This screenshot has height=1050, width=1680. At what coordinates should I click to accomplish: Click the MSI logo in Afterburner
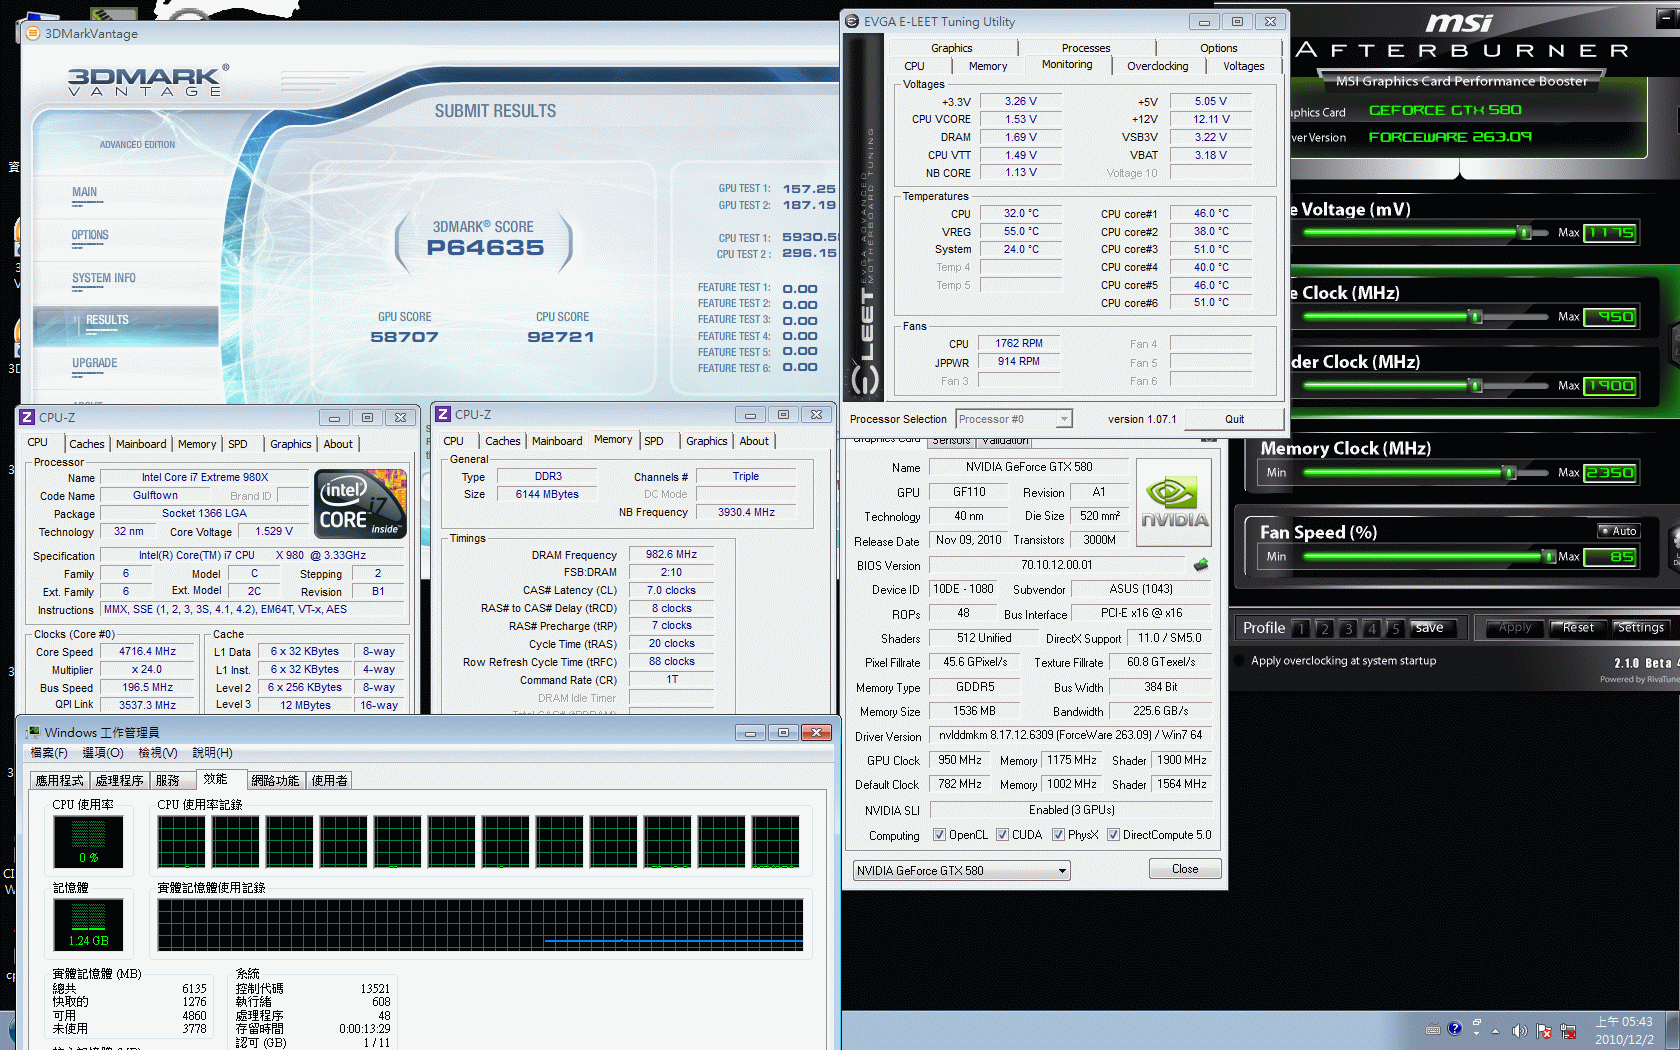1458,22
